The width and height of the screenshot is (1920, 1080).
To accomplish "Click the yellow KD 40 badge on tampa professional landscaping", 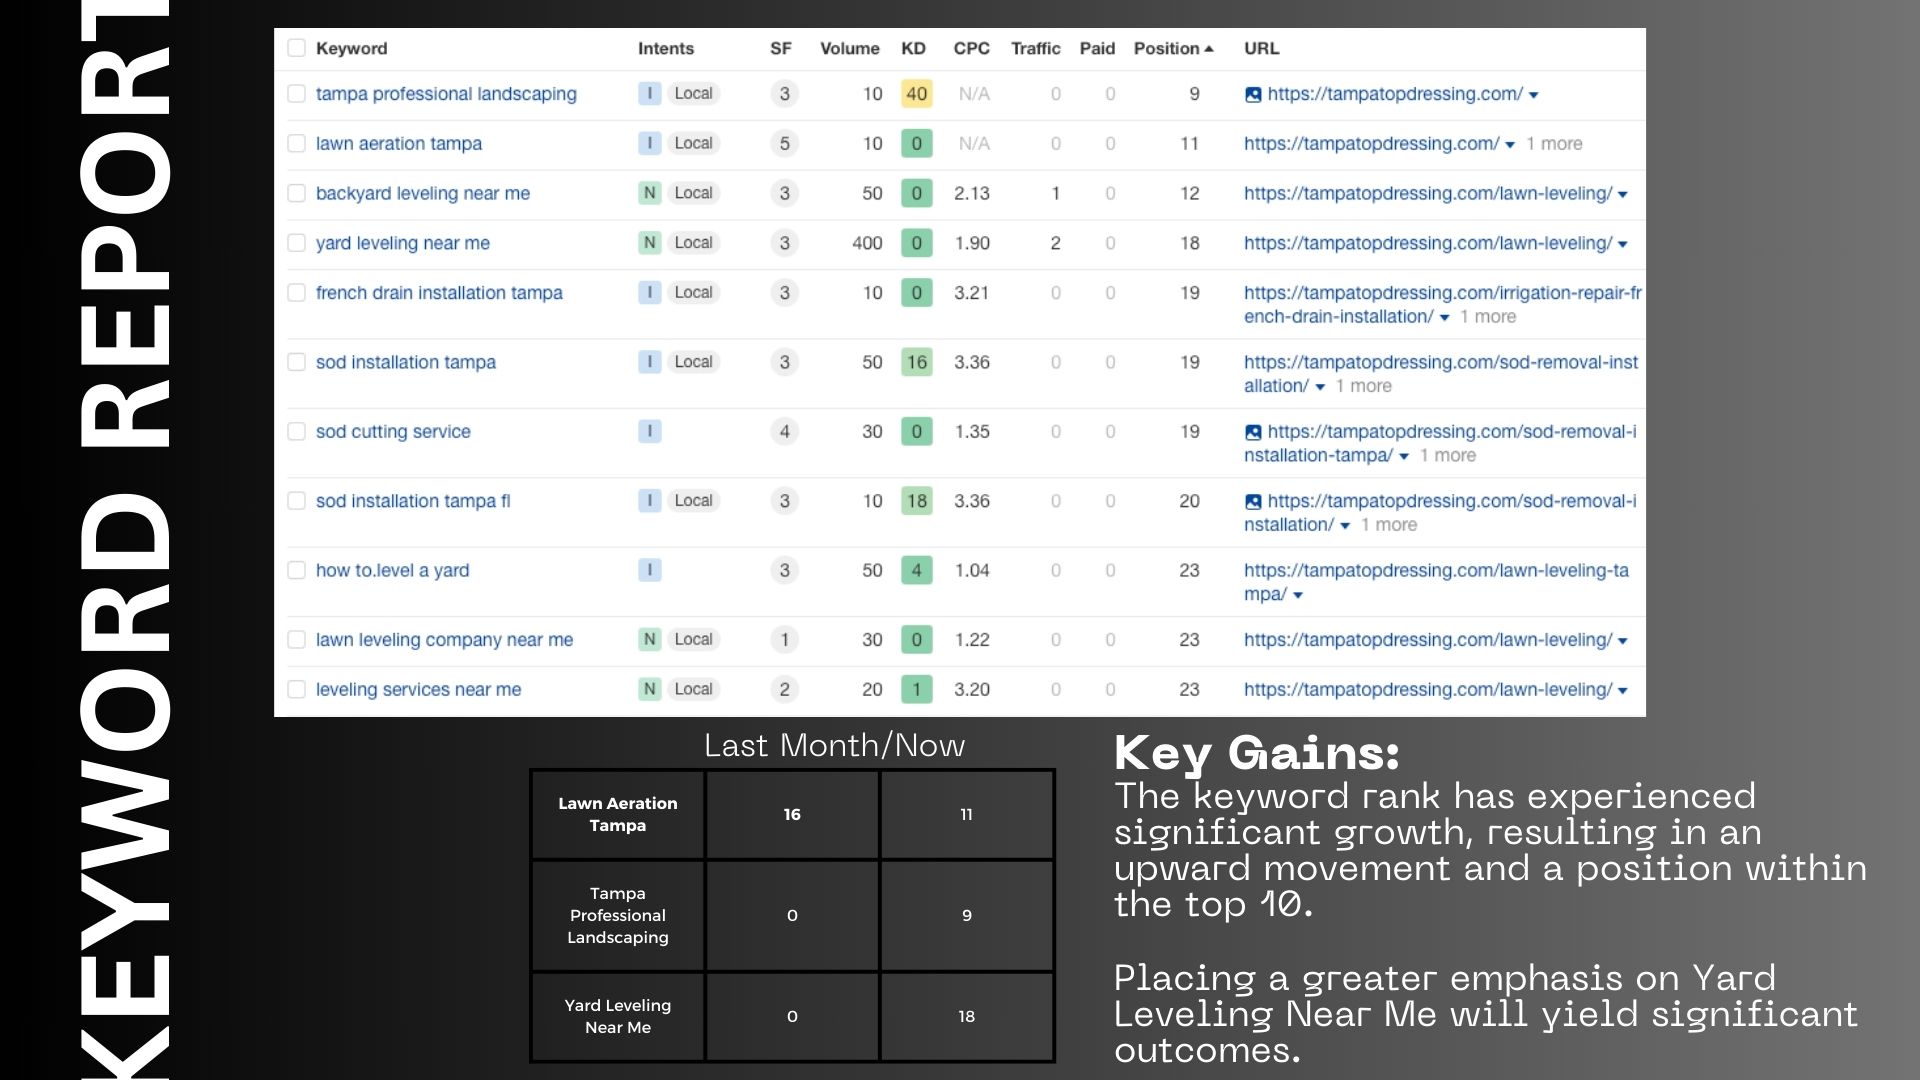I will point(916,94).
